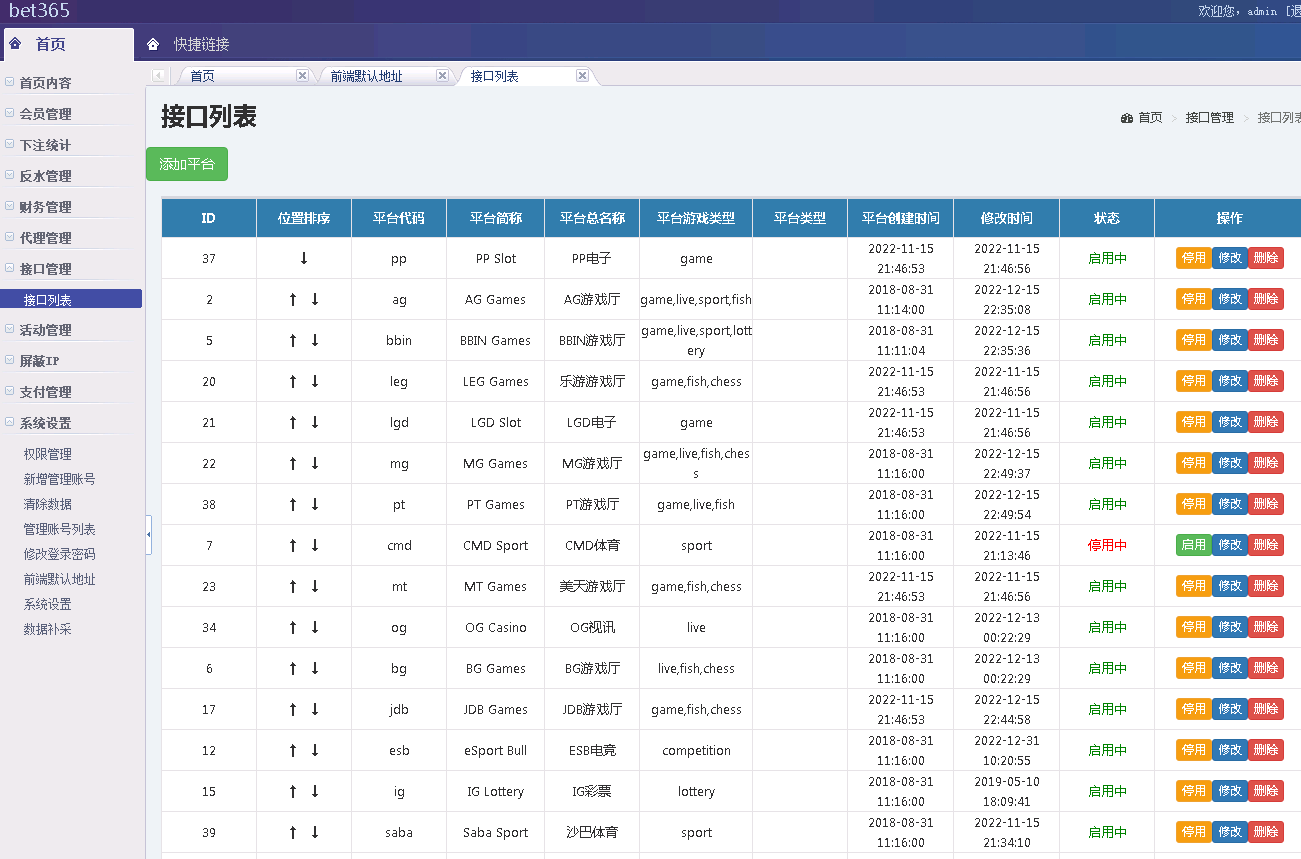The height and width of the screenshot is (859, 1301).
Task: Move the ag platform up
Action: tap(293, 299)
